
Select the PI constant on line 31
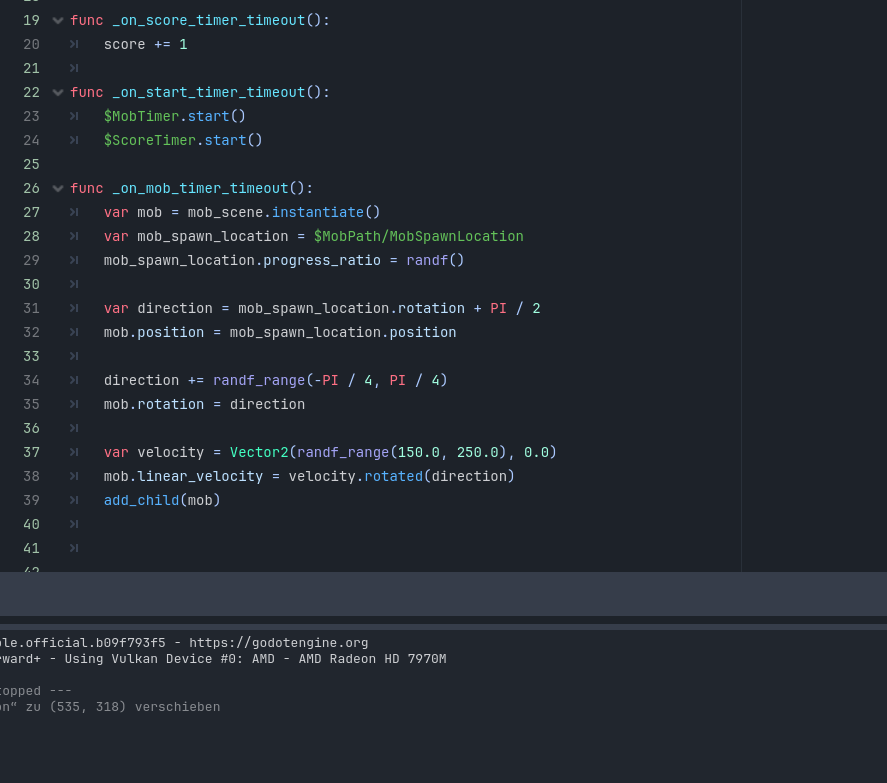[x=498, y=308]
